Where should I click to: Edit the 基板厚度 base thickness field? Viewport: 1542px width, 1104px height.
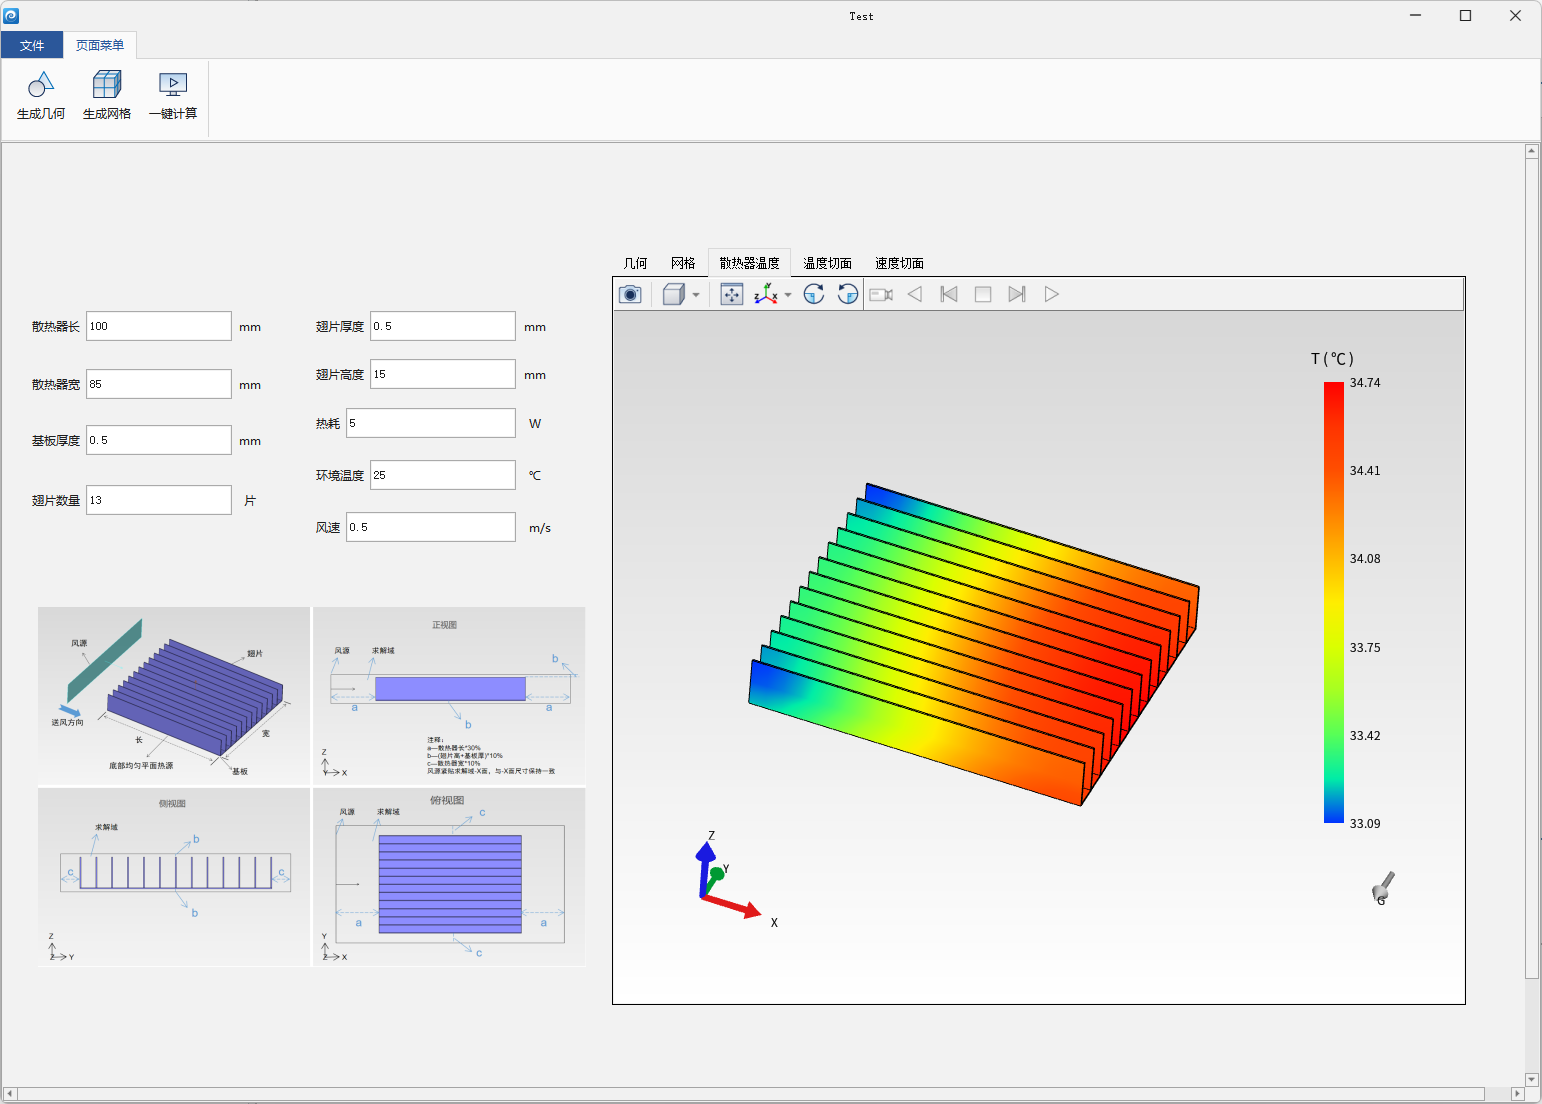[x=159, y=440]
